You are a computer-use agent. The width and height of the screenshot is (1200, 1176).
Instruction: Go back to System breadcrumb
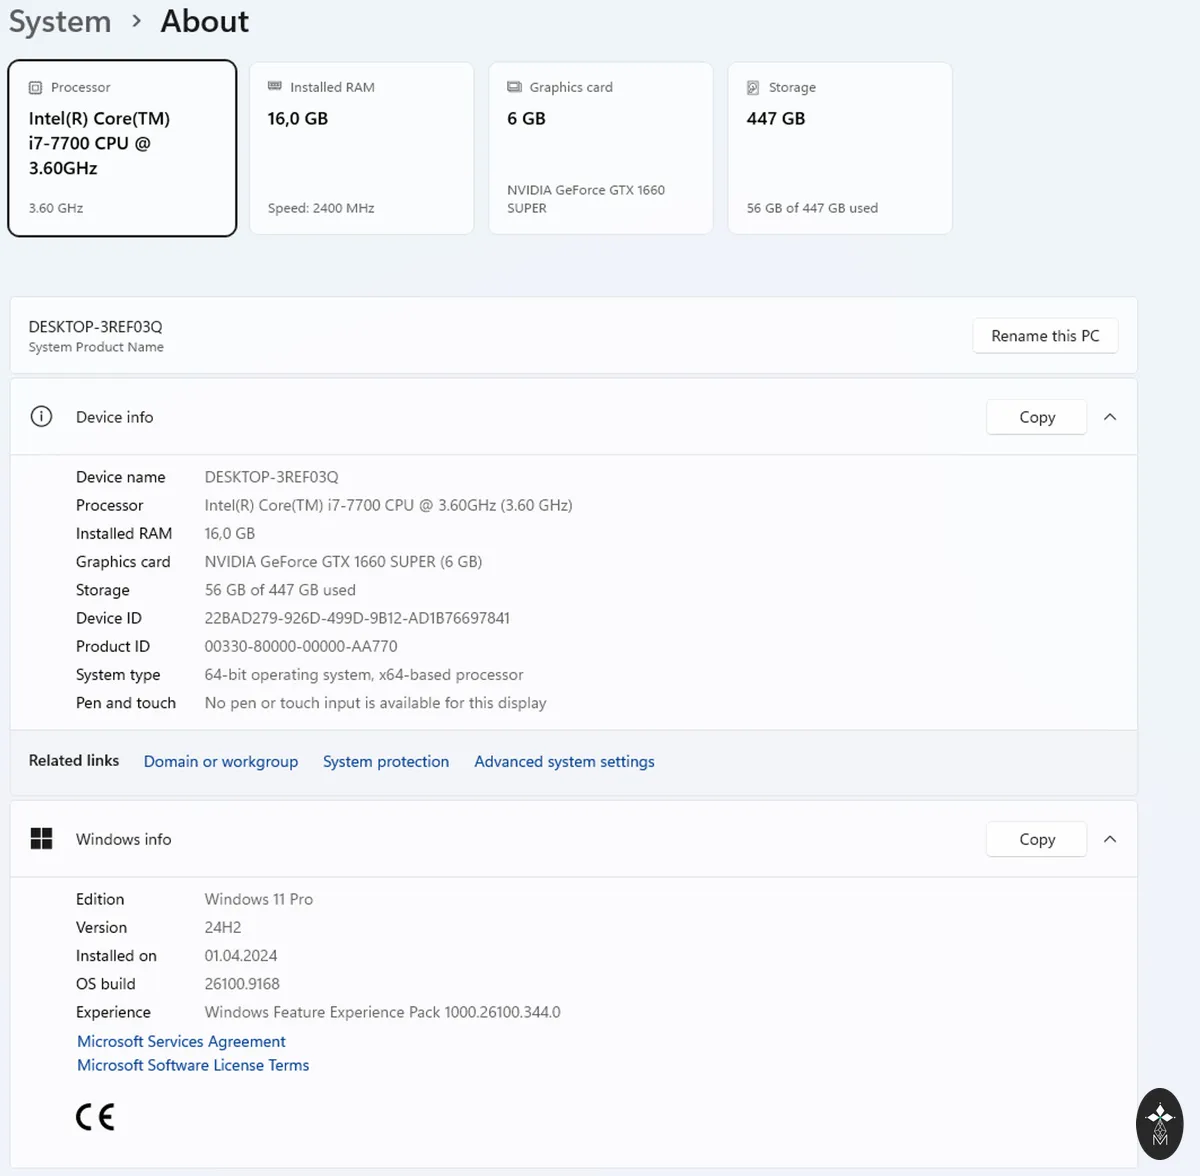click(60, 21)
